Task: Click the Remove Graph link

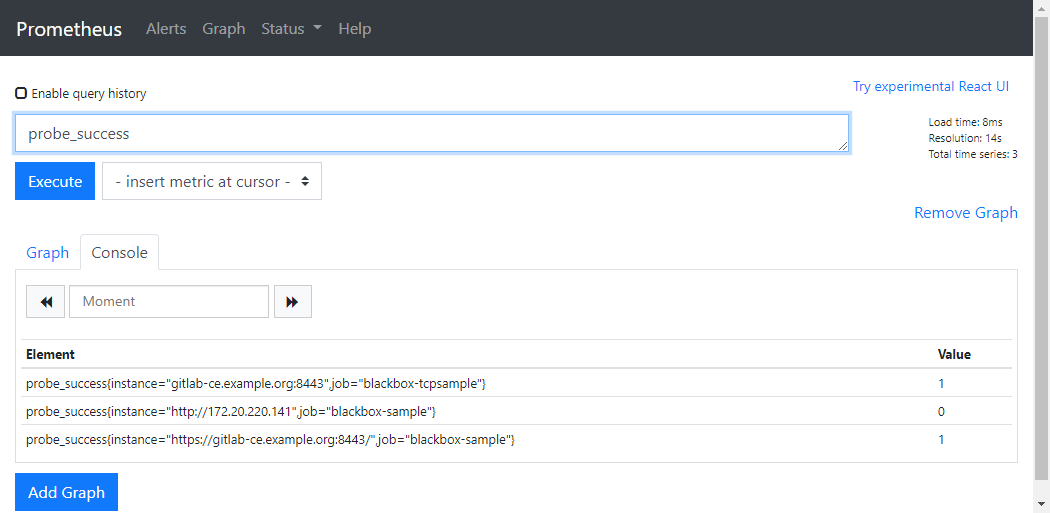Action: click(966, 212)
